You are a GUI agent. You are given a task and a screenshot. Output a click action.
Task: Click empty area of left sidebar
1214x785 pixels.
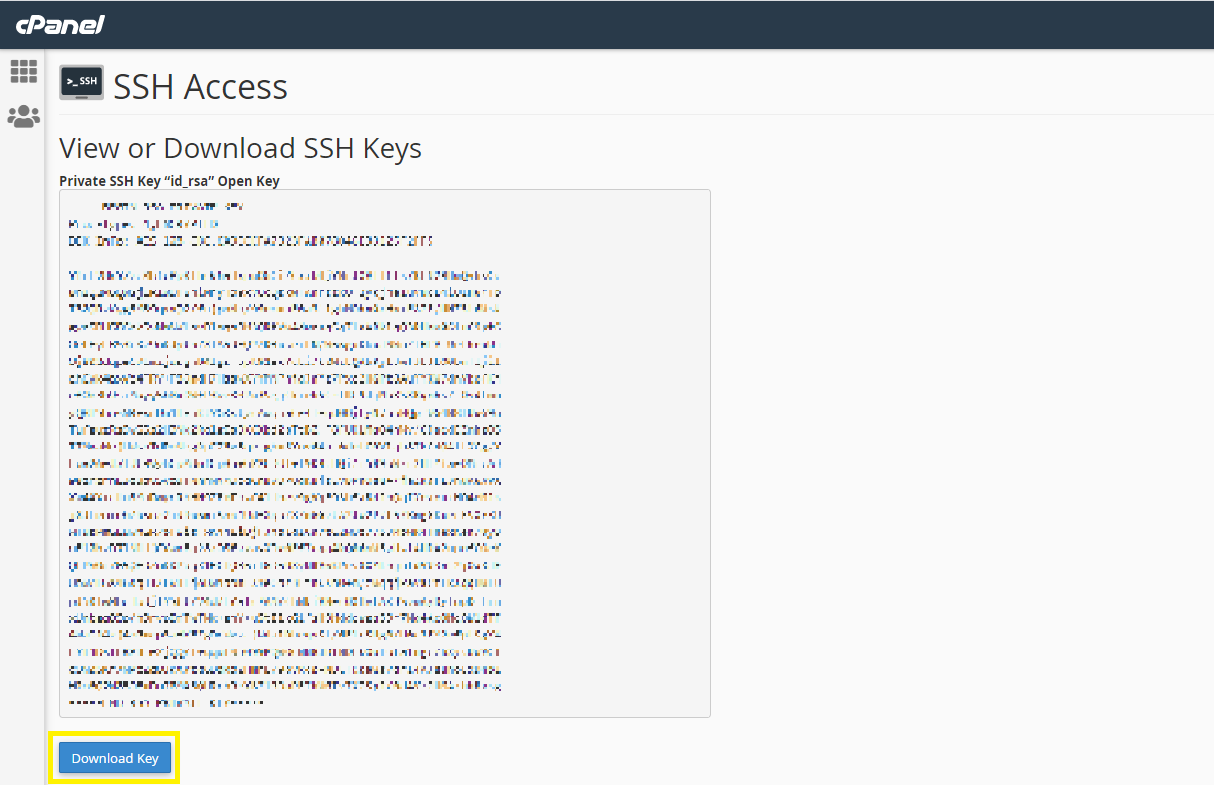click(x=23, y=450)
